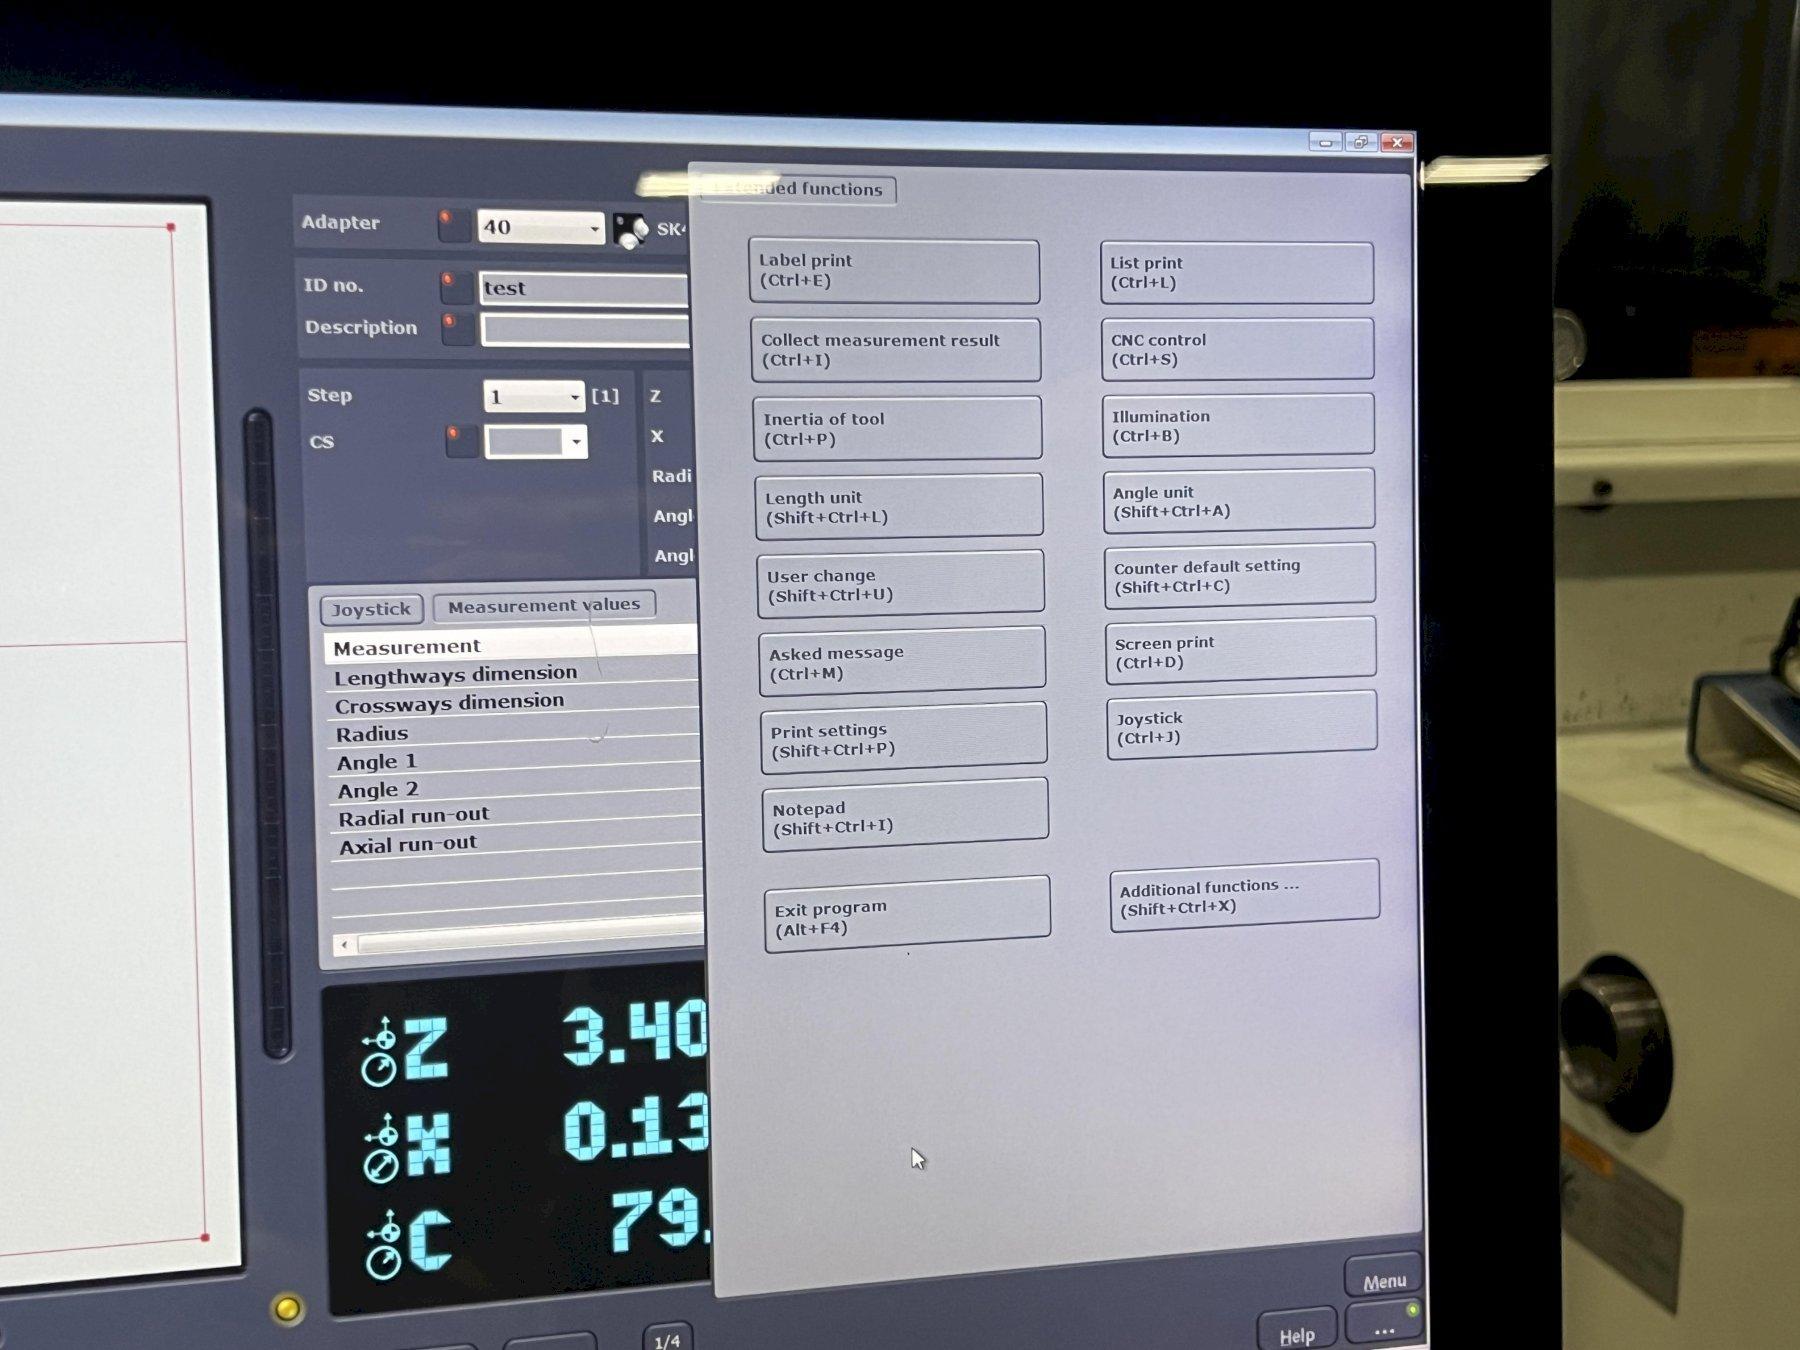Select Radial run-out in the measurement list
The width and height of the screenshot is (1800, 1350).
[x=414, y=817]
